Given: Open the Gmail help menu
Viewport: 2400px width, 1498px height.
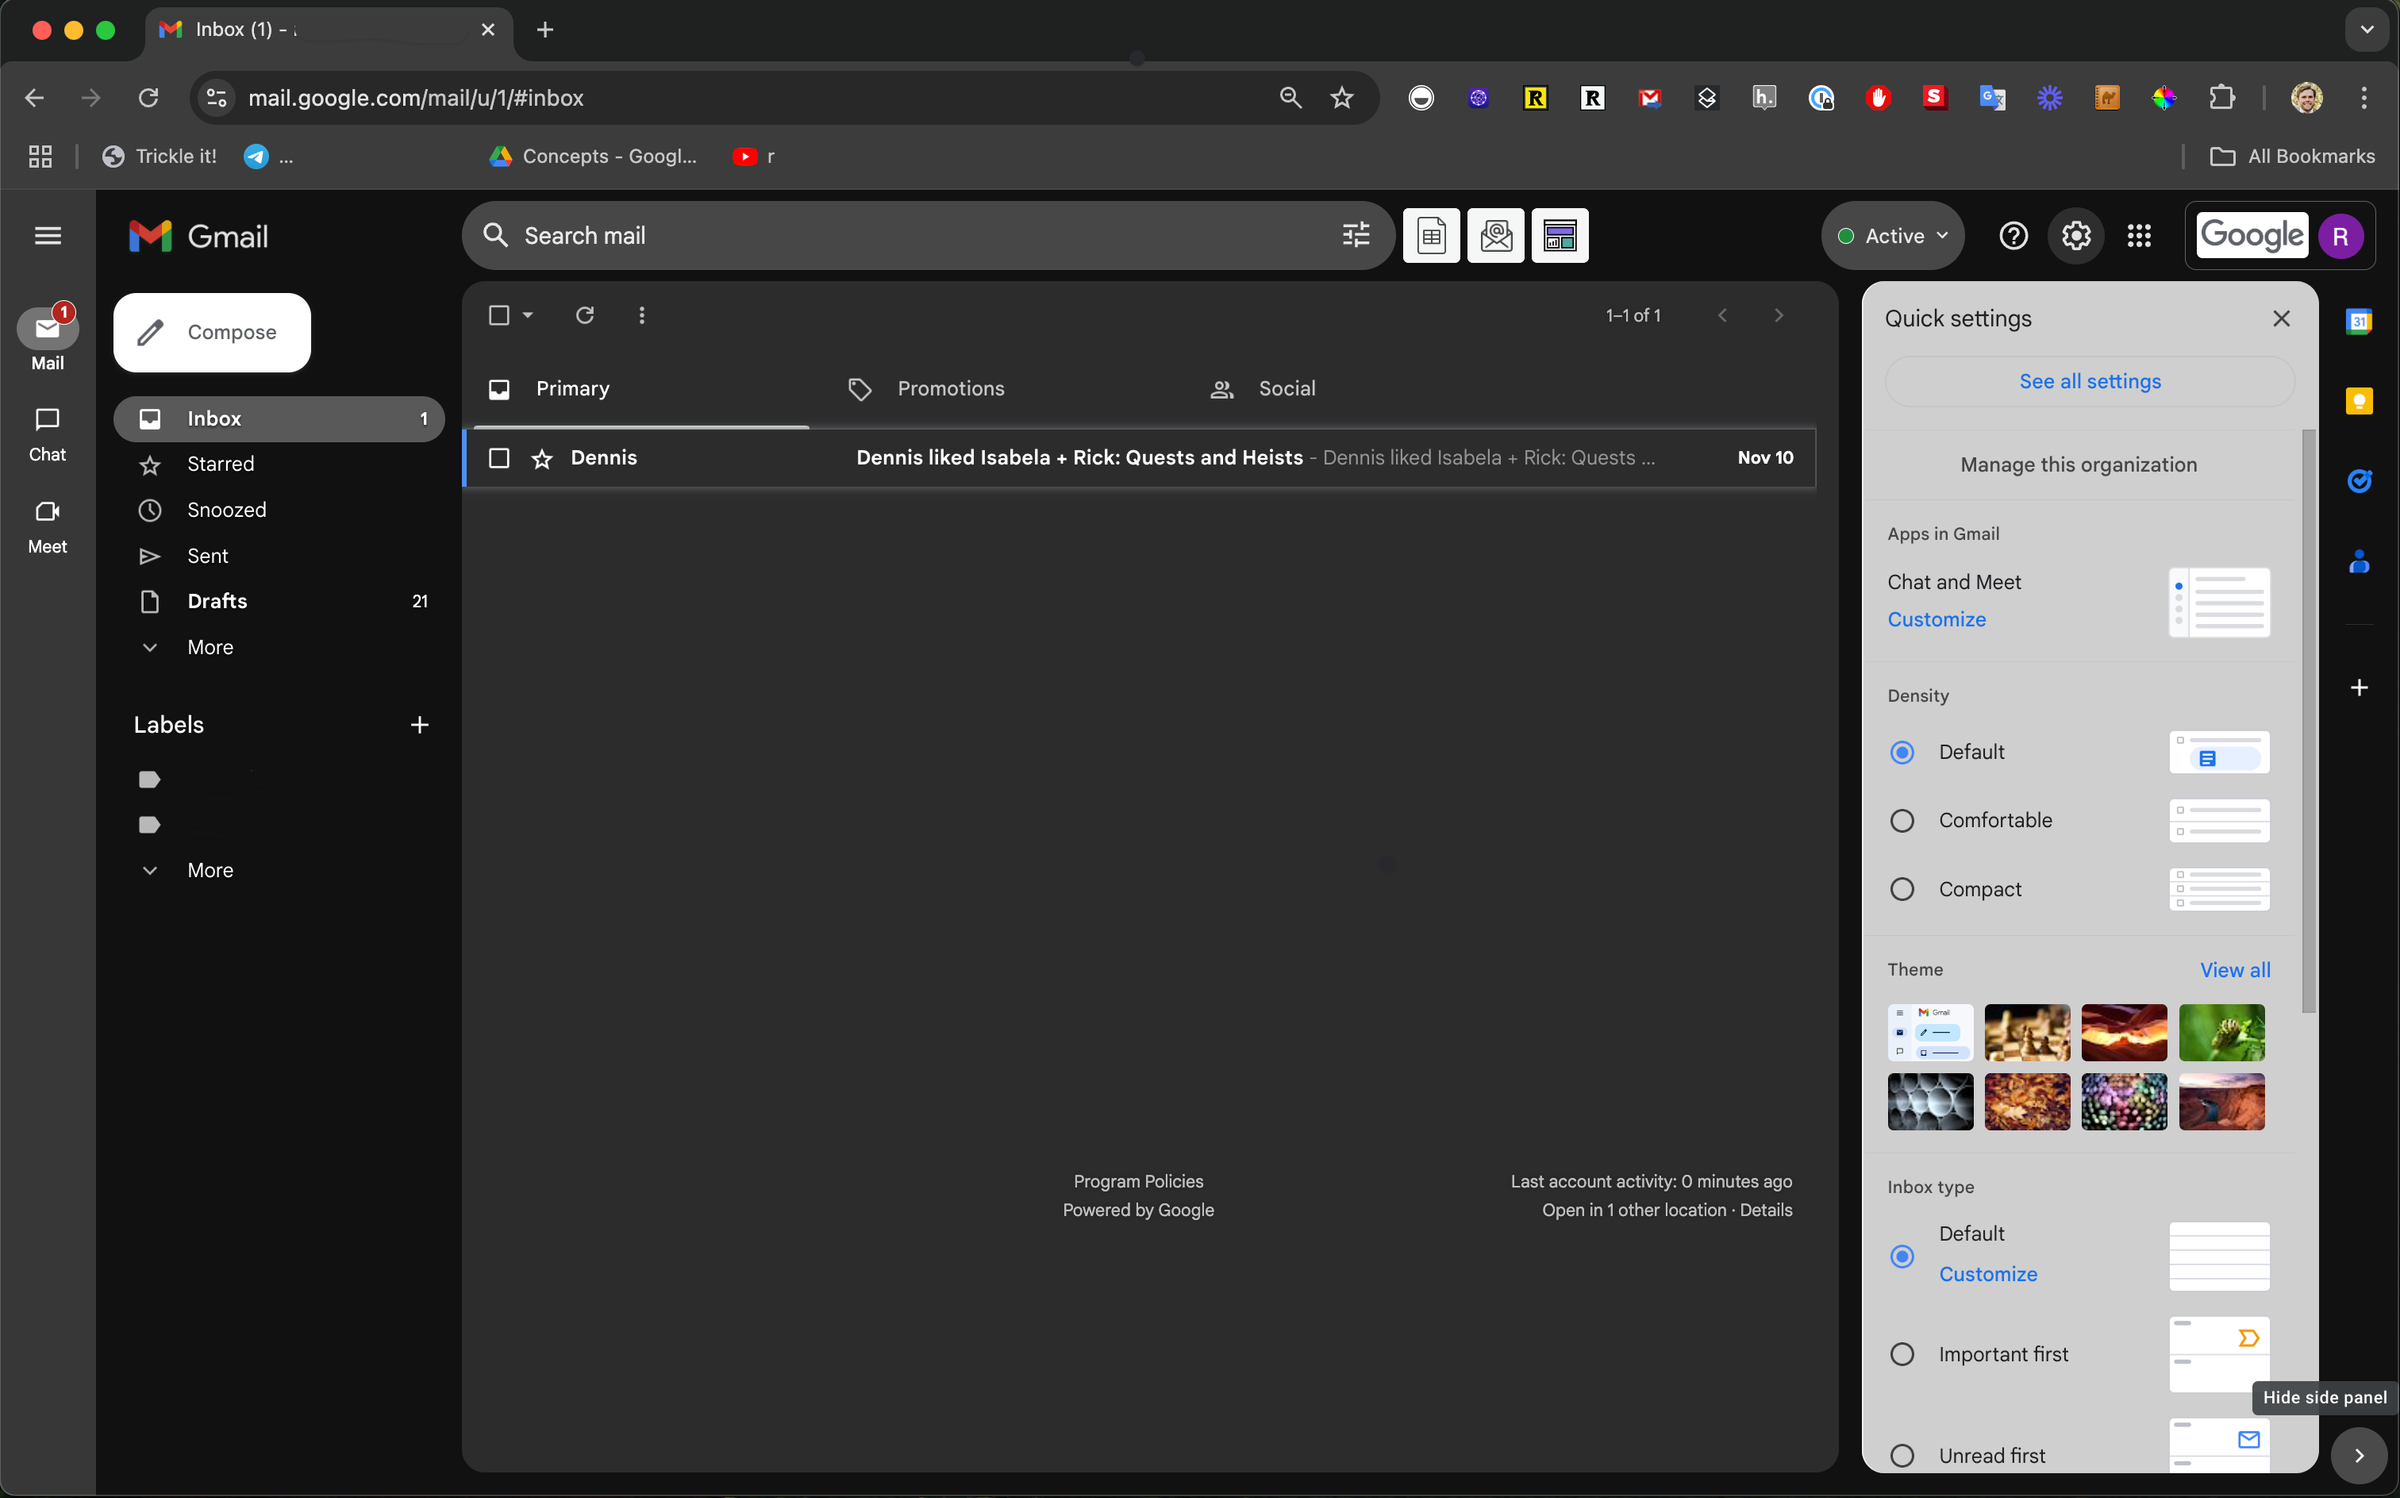Looking at the screenshot, I should (x=2013, y=235).
